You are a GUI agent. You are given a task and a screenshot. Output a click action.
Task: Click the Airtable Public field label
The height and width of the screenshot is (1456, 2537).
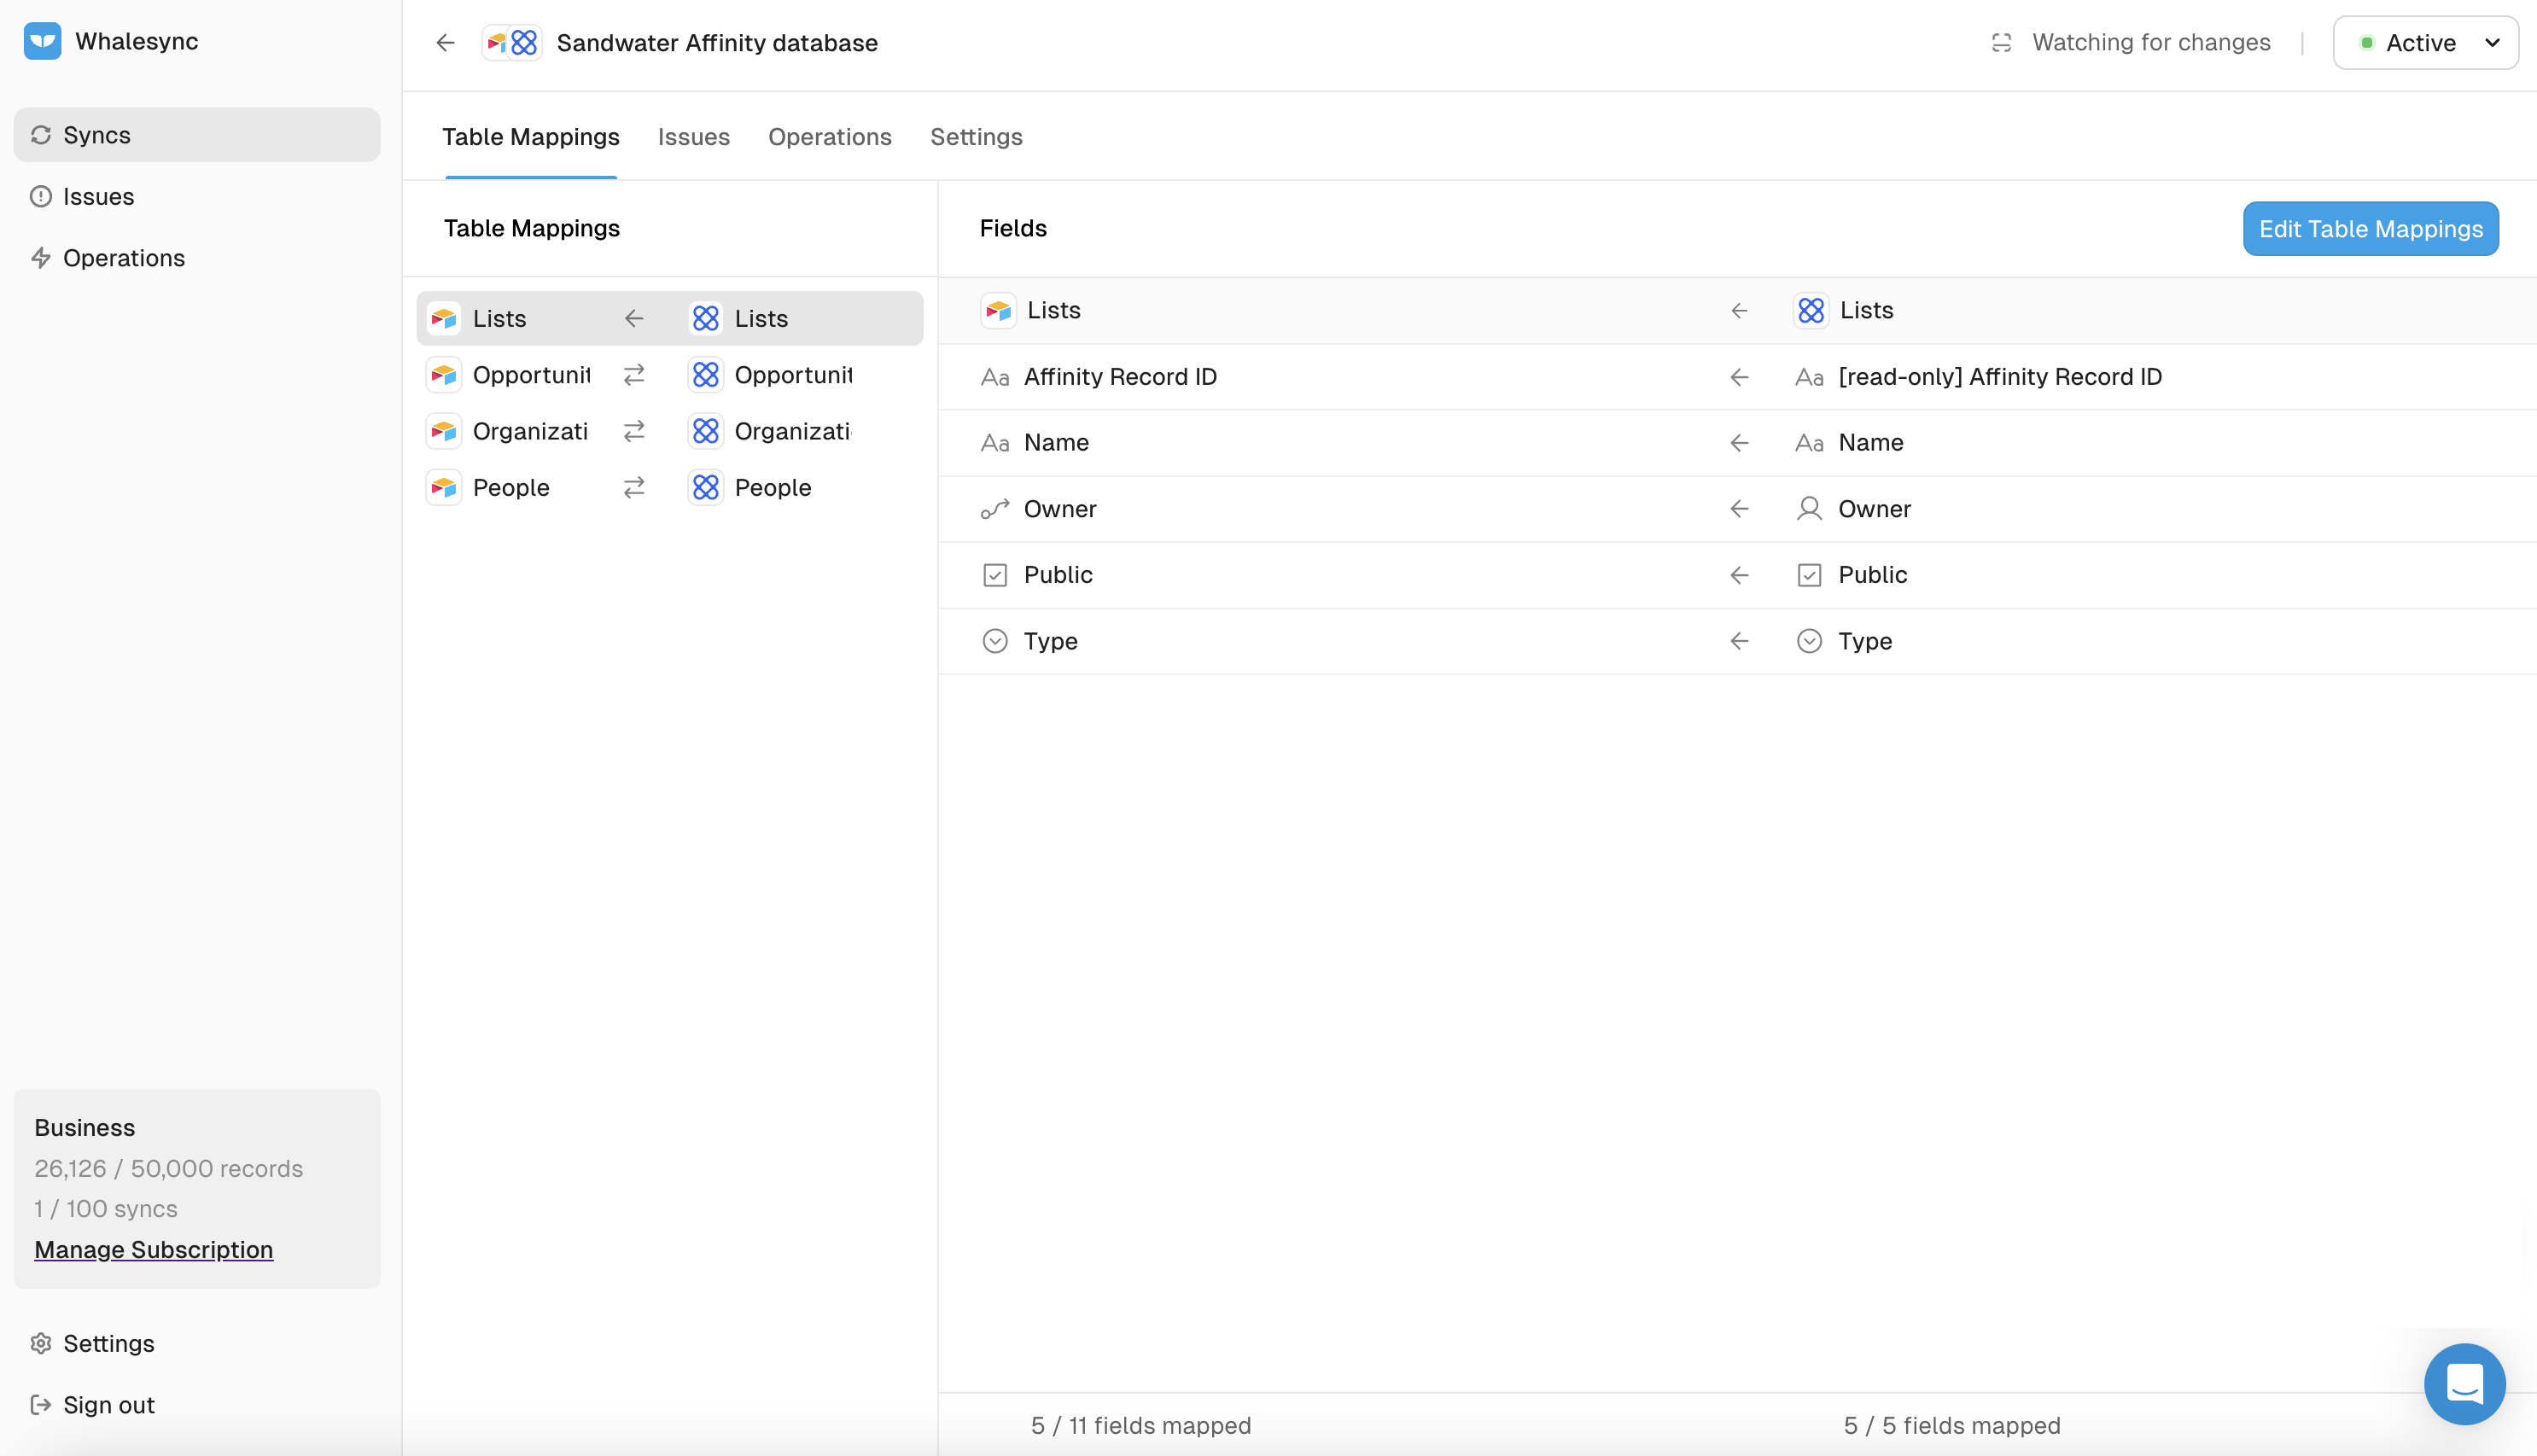coord(1058,575)
